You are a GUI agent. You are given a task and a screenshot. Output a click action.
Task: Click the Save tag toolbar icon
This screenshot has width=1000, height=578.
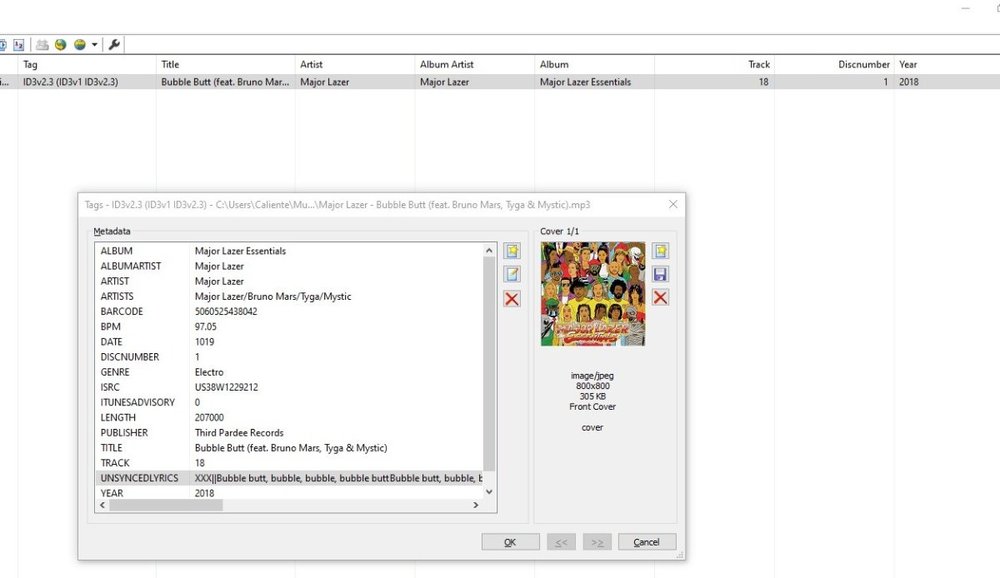click(5, 45)
